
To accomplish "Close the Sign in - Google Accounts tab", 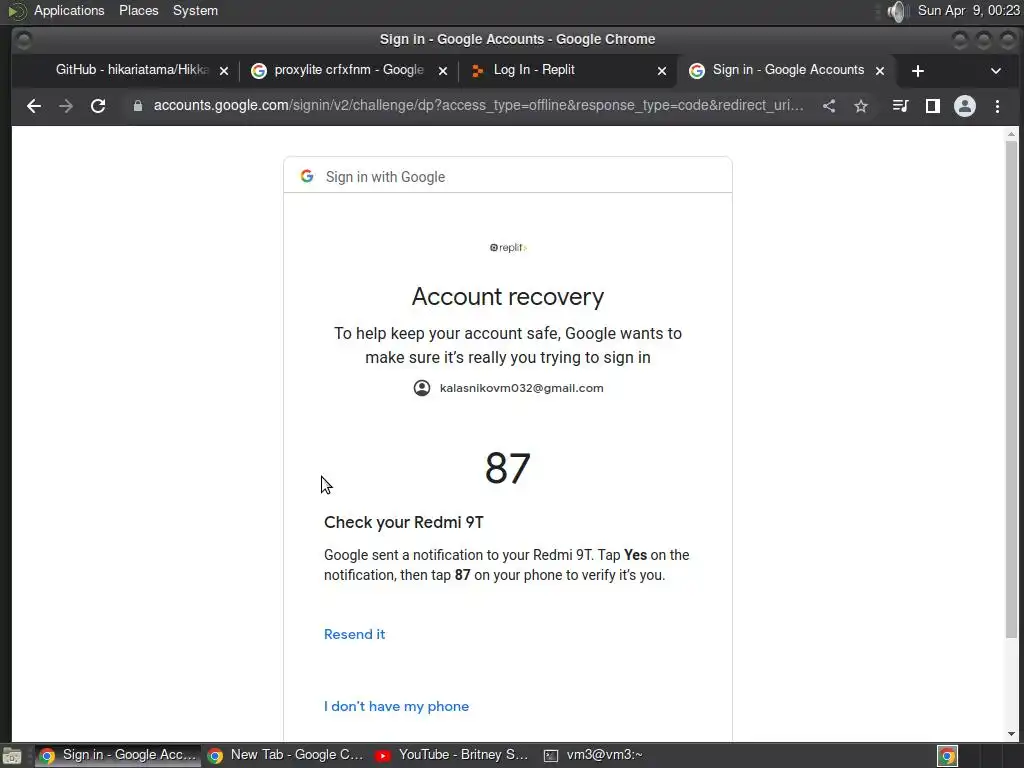I will coord(880,71).
